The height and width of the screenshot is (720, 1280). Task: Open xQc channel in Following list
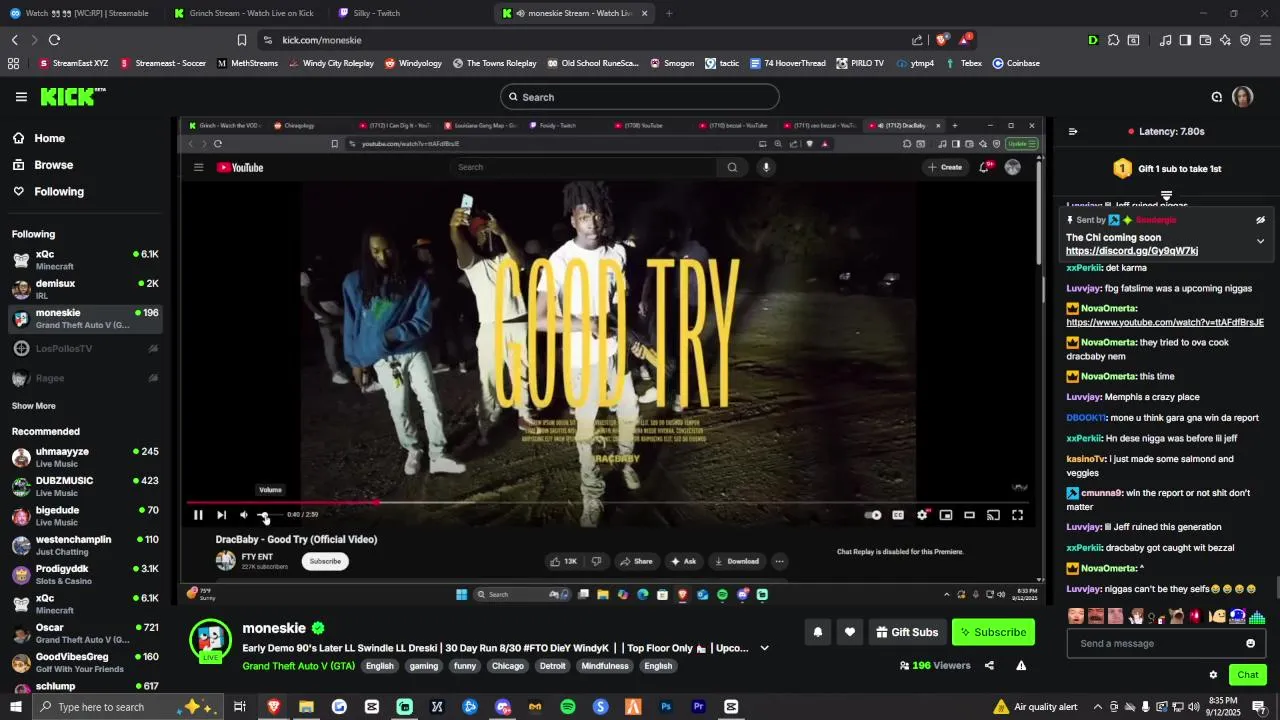point(85,260)
